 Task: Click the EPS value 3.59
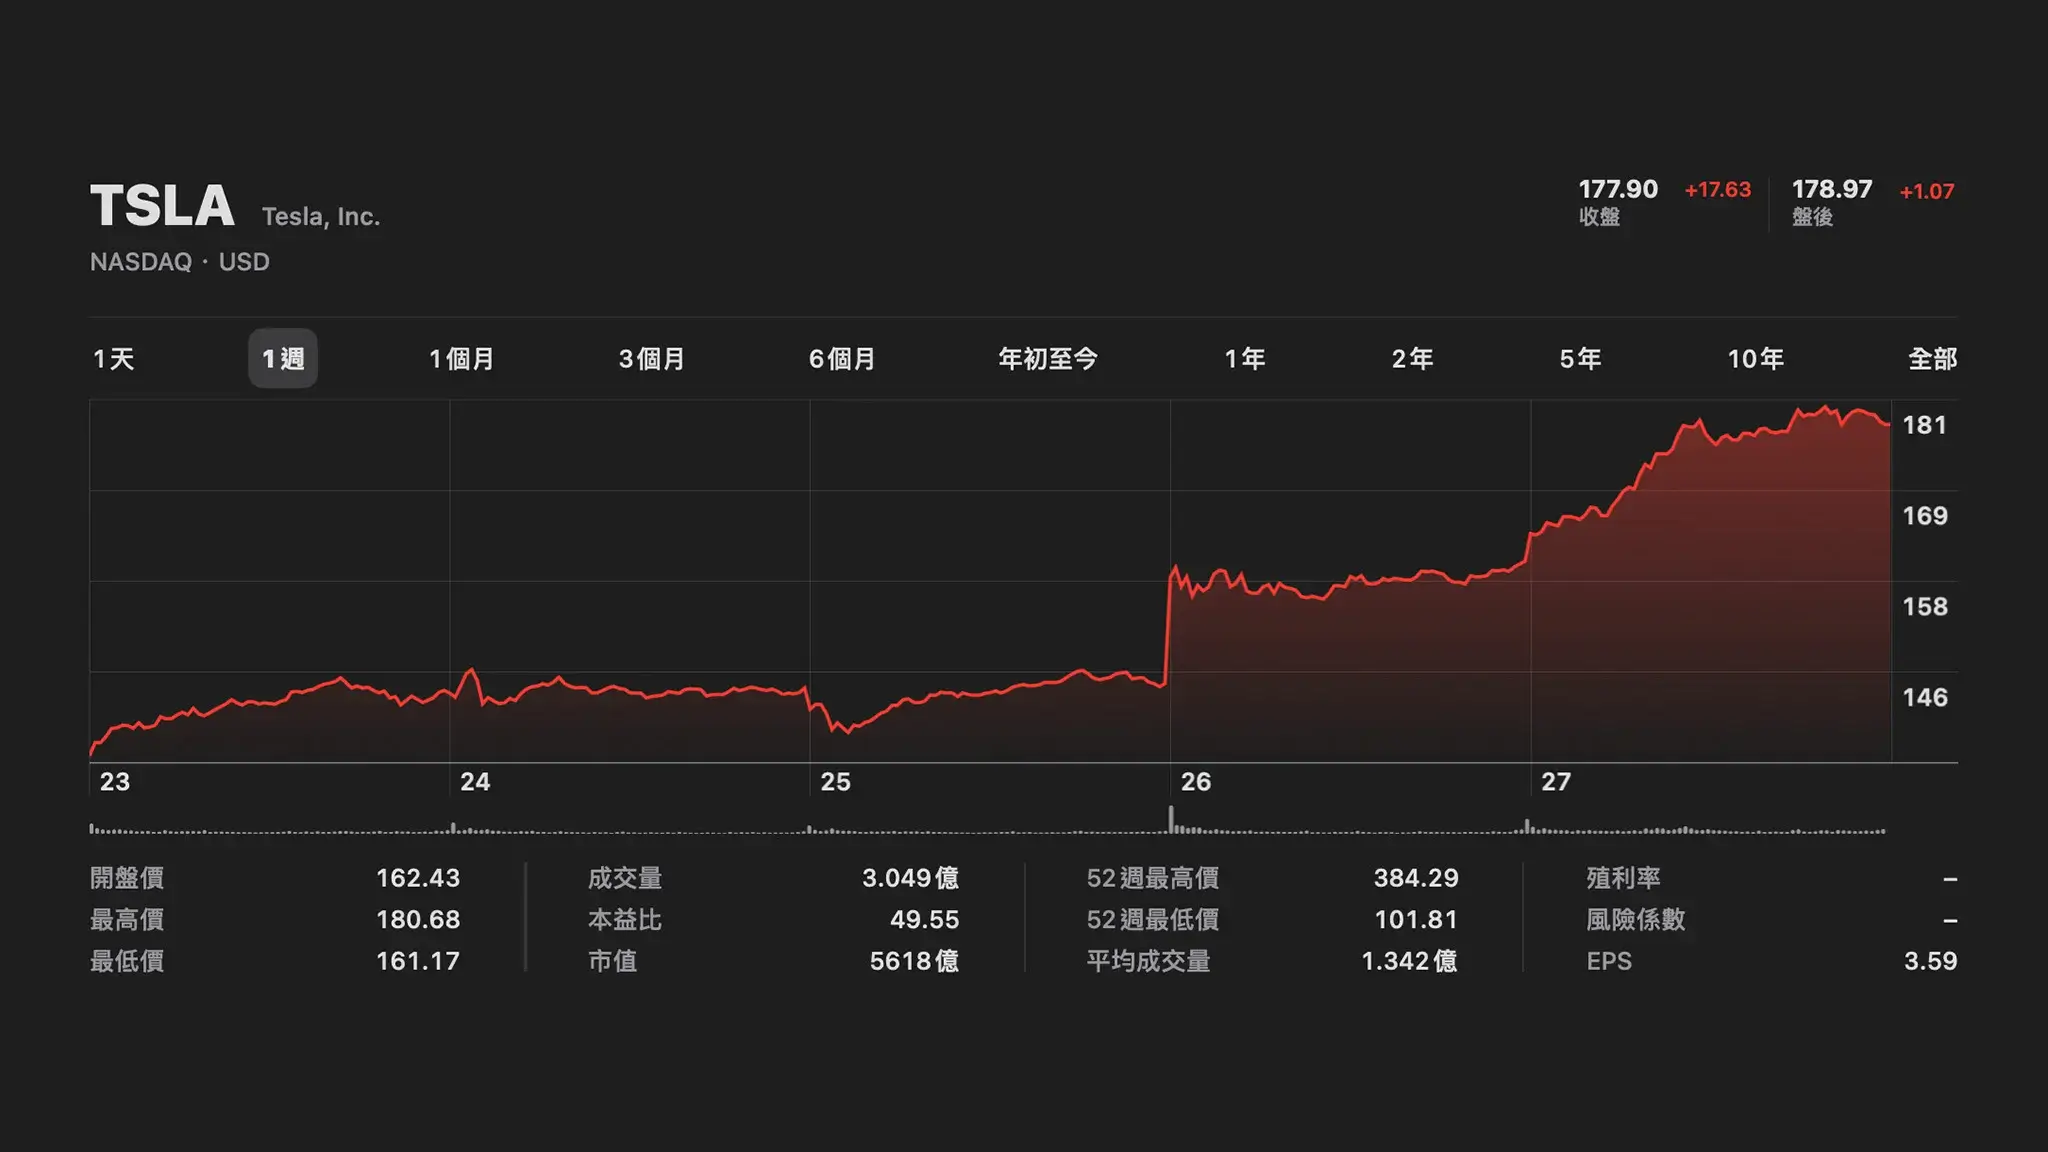pyautogui.click(x=1930, y=961)
